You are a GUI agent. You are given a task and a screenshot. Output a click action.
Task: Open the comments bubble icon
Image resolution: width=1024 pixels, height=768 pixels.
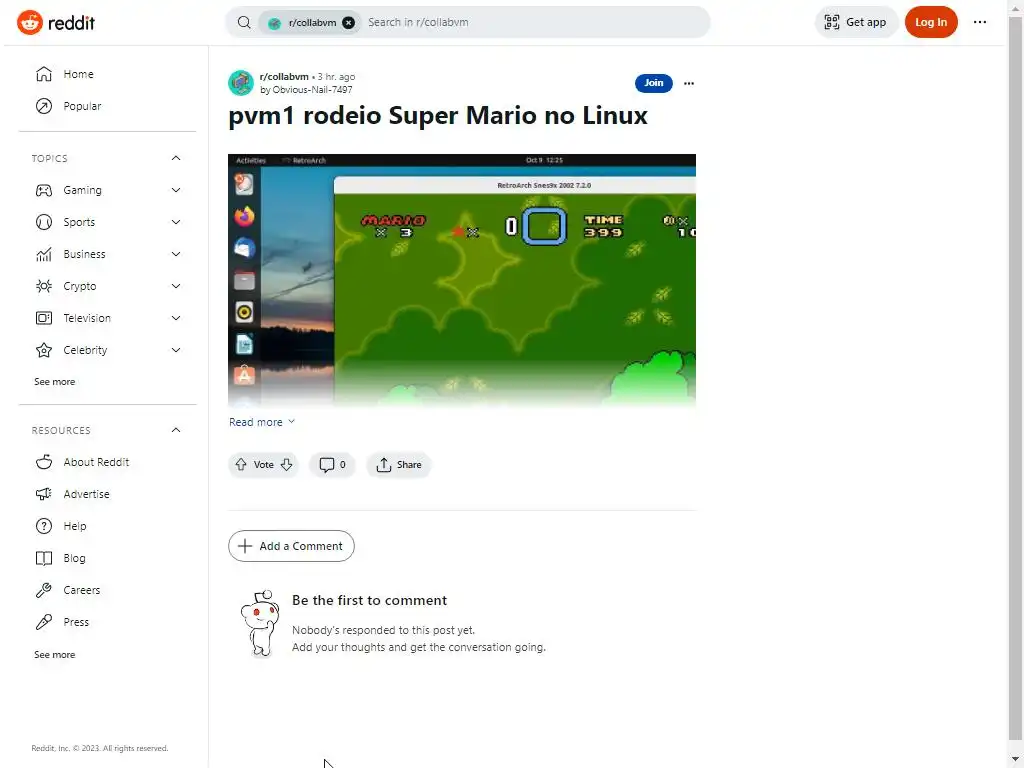coord(327,464)
